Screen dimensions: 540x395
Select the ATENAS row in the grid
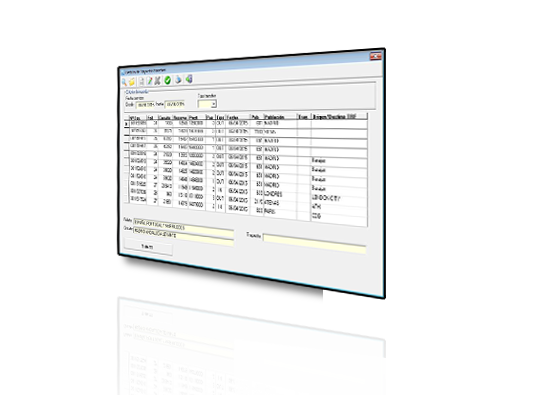(246, 201)
